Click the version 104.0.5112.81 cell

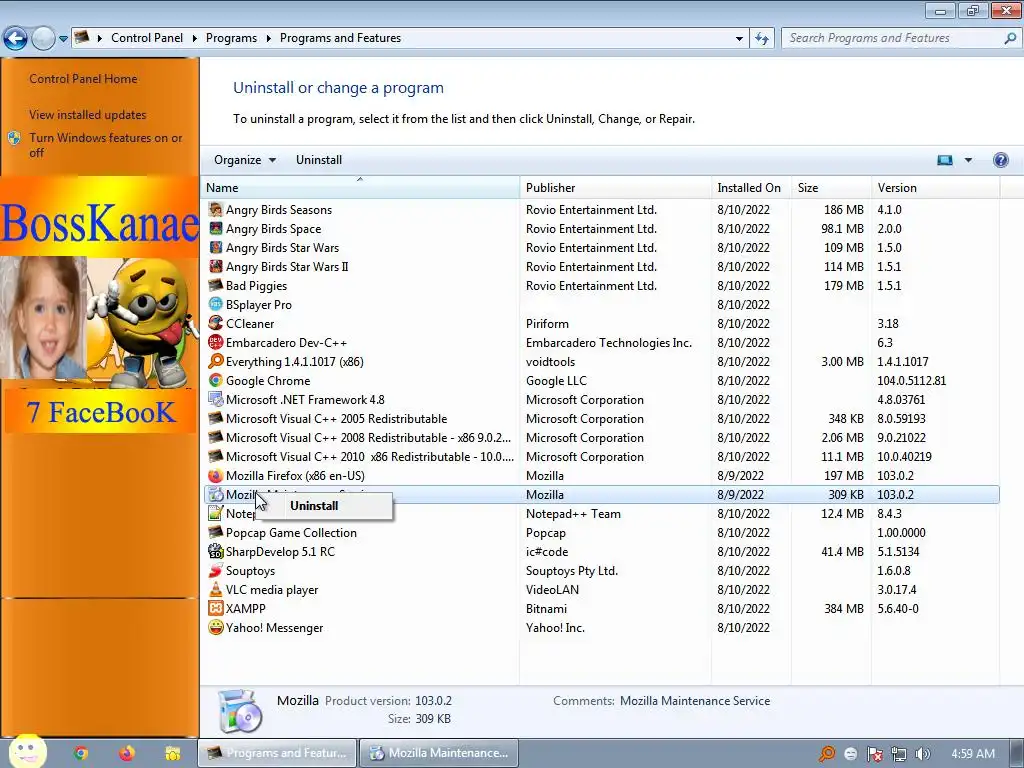coord(911,380)
